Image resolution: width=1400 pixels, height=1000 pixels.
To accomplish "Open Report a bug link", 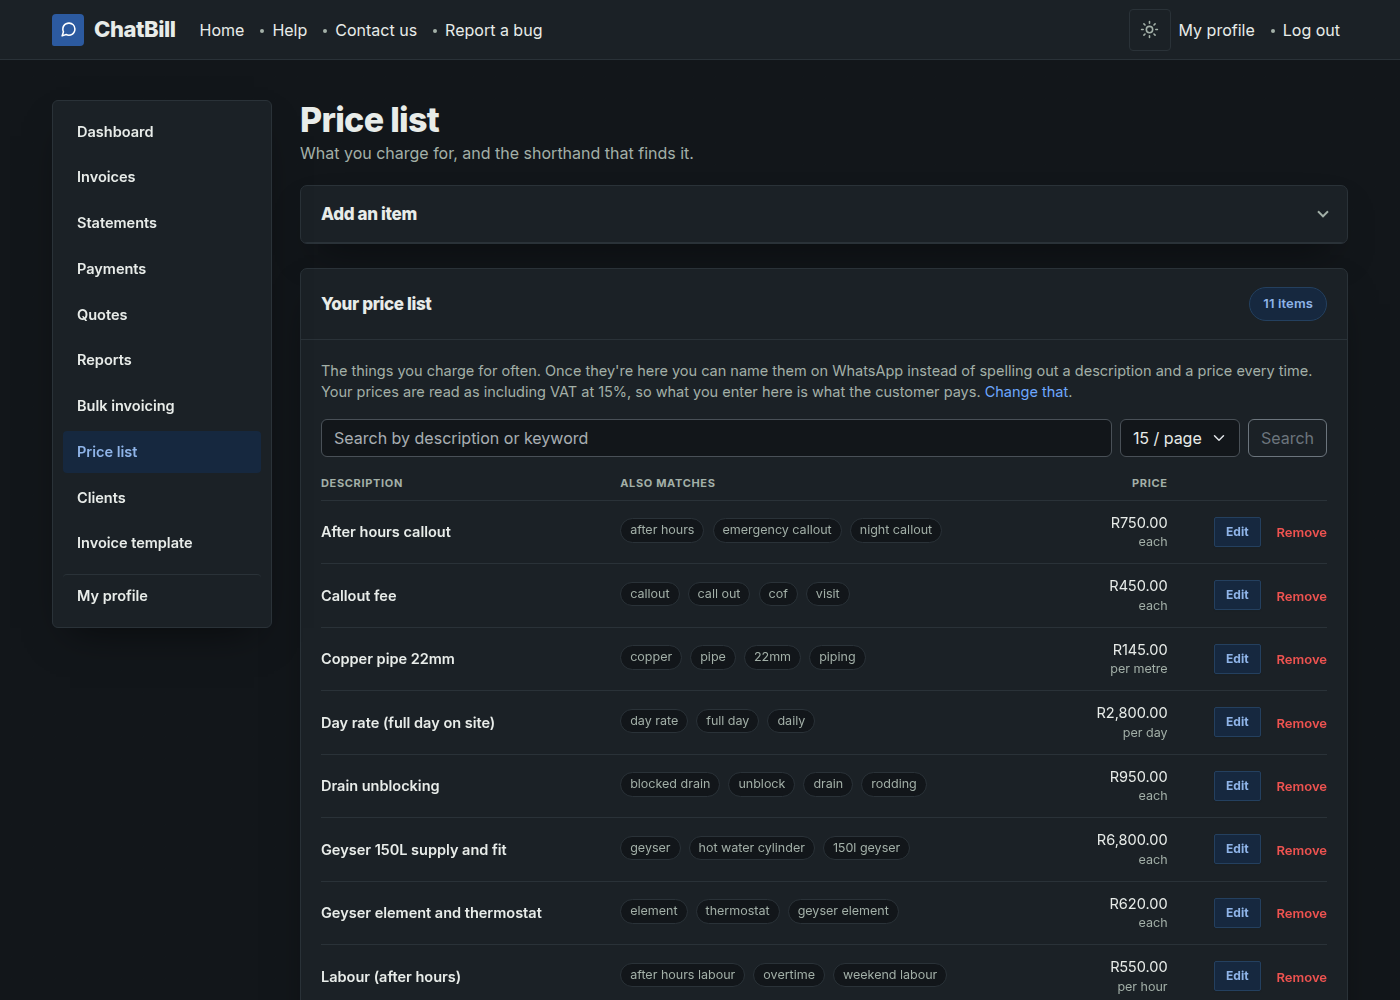I will point(494,30).
